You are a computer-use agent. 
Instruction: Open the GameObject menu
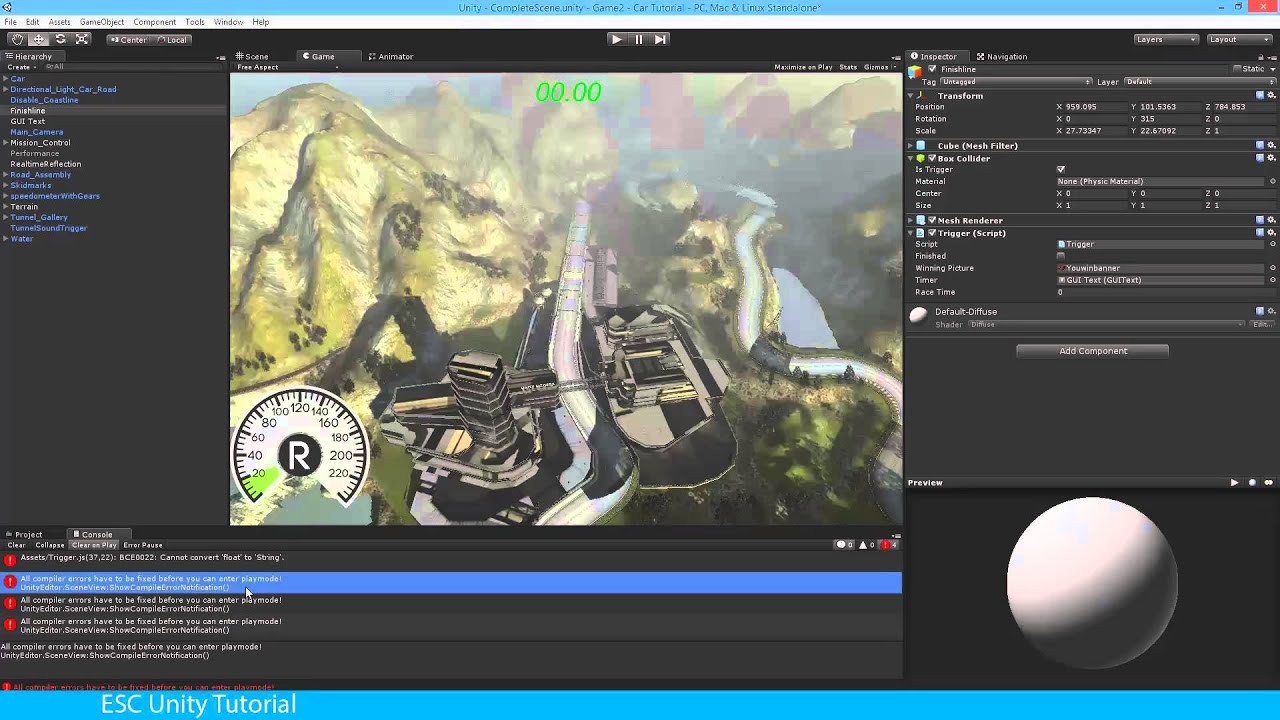101,22
